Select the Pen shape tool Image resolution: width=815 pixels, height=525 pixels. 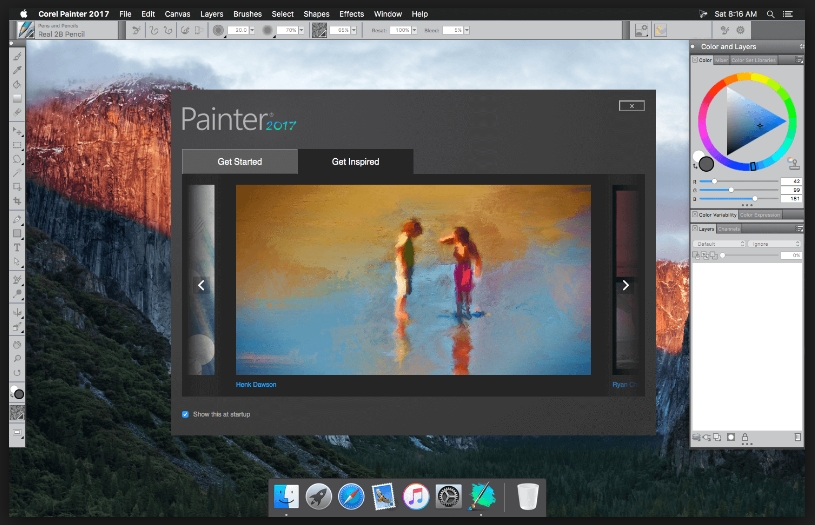click(17, 219)
